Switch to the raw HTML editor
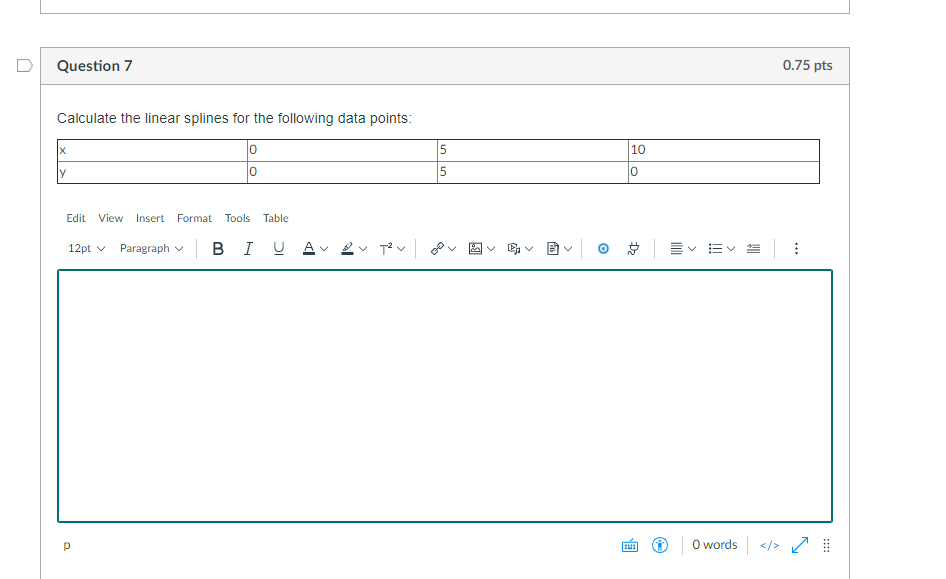946x579 pixels. click(x=768, y=545)
